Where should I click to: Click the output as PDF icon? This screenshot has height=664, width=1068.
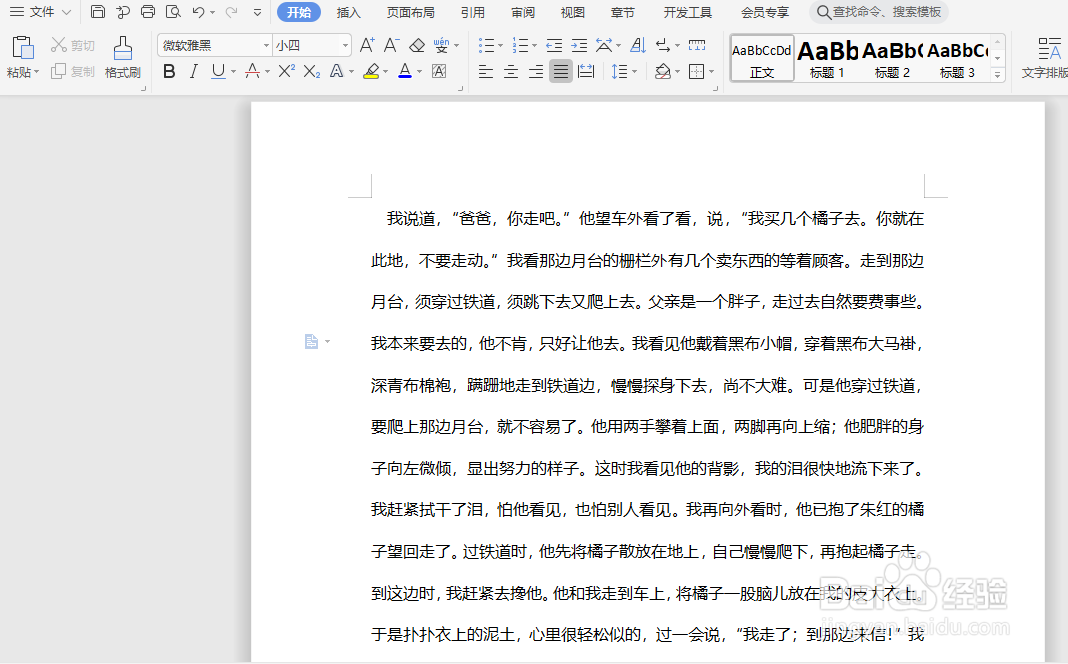tap(123, 12)
